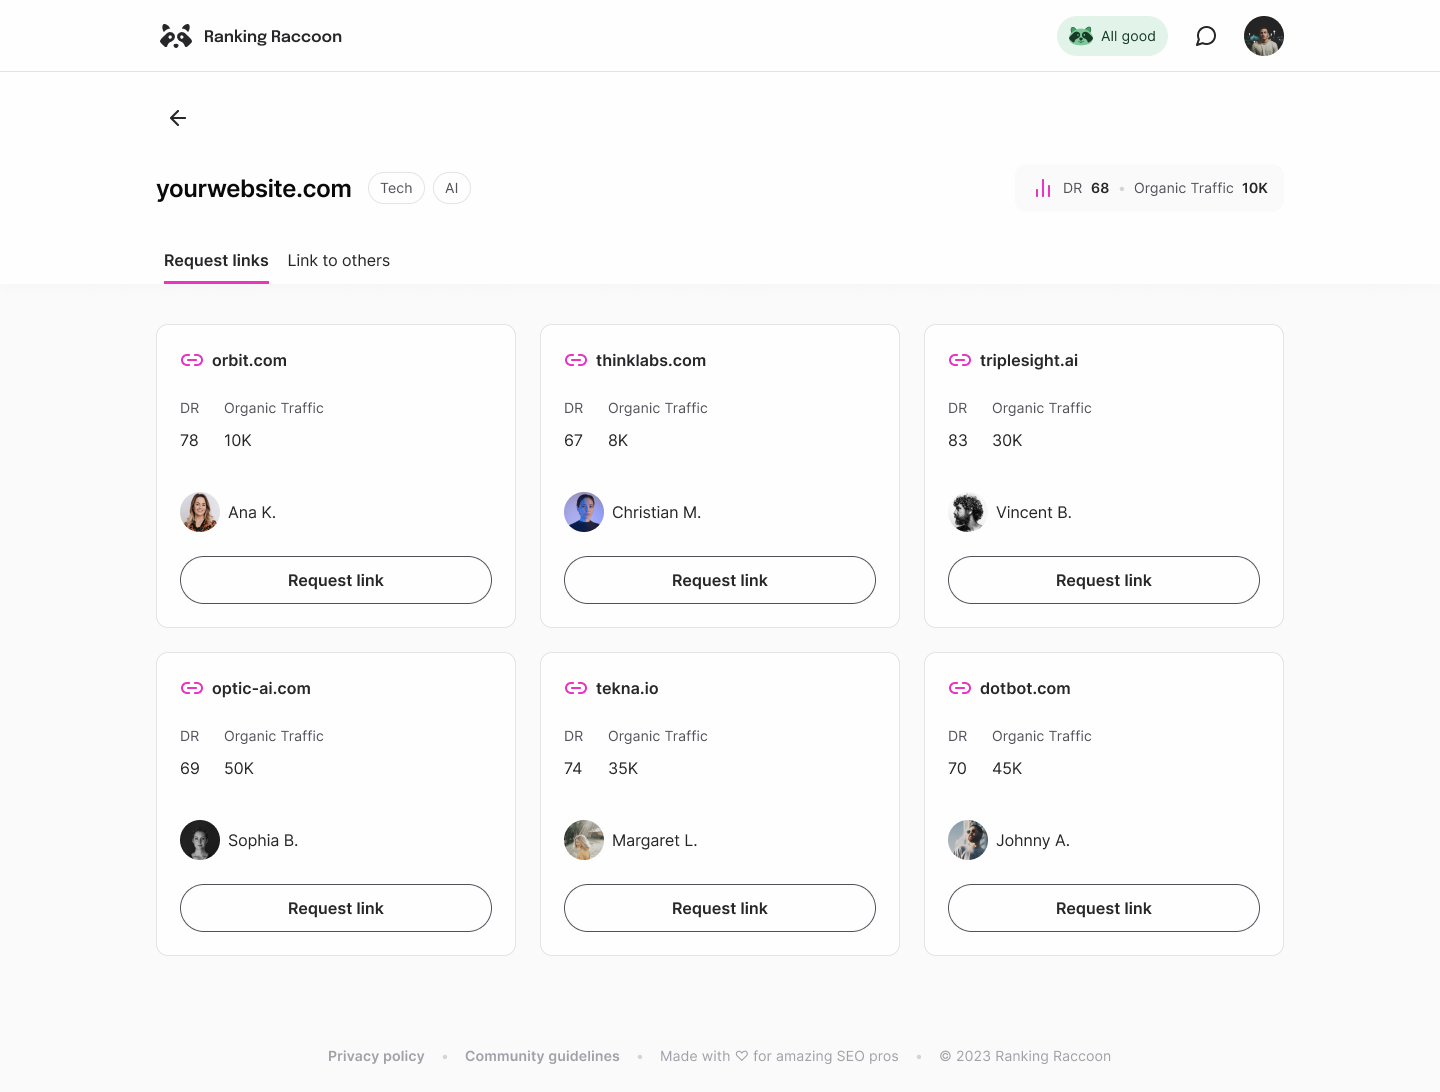Open the user profile avatar menu
Viewport: 1440px width, 1092px height.
[1264, 36]
